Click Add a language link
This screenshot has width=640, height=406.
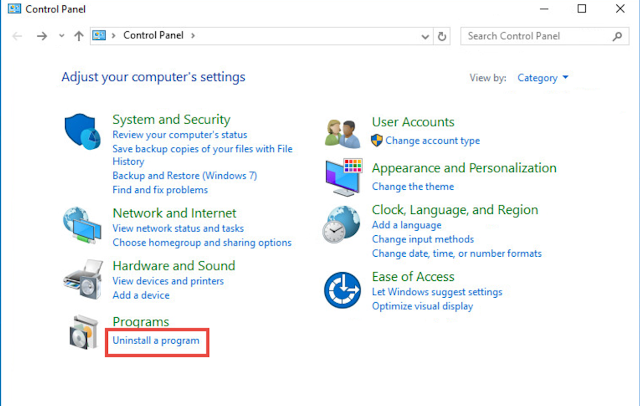407,225
